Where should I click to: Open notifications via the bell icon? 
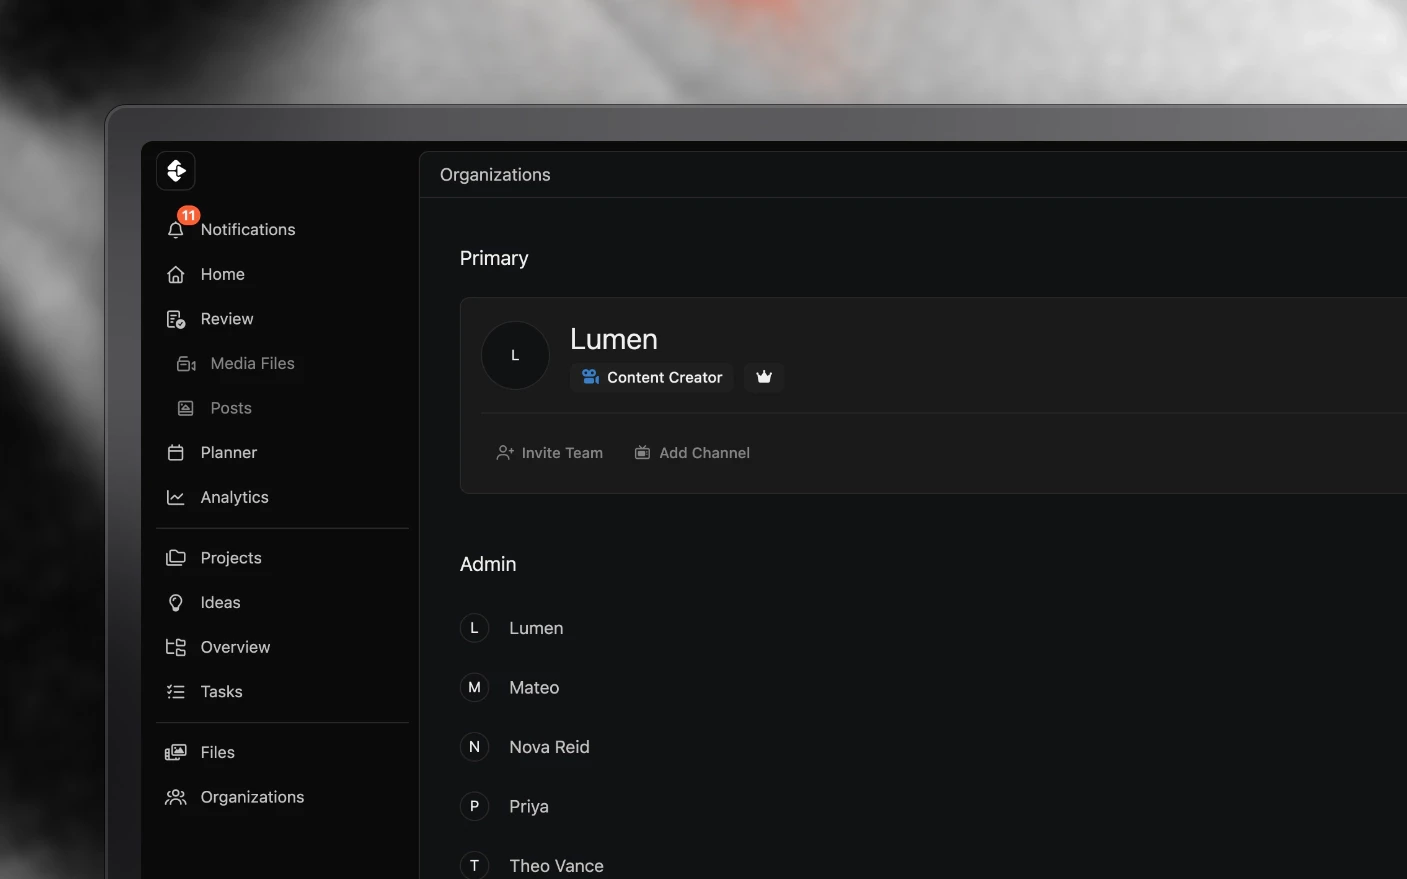click(176, 230)
